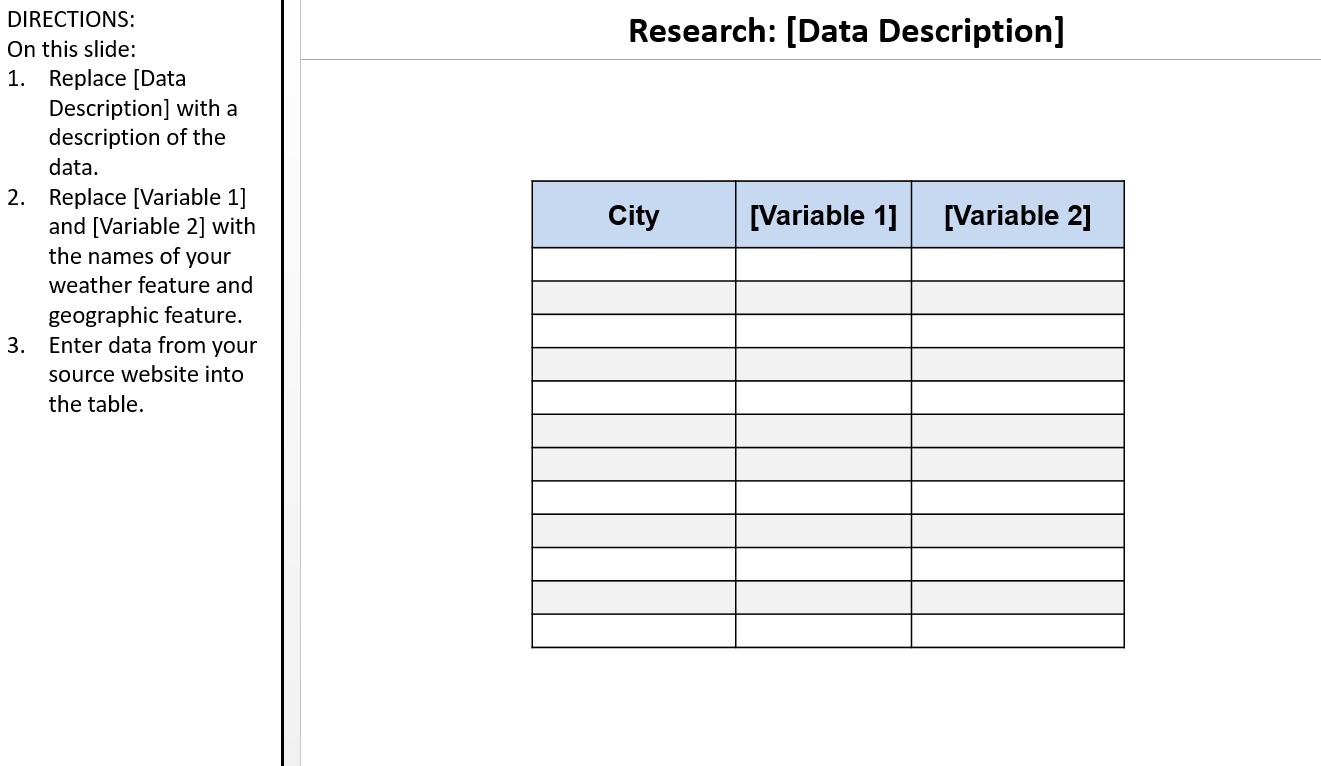Click the City column header cell

(x=634, y=215)
